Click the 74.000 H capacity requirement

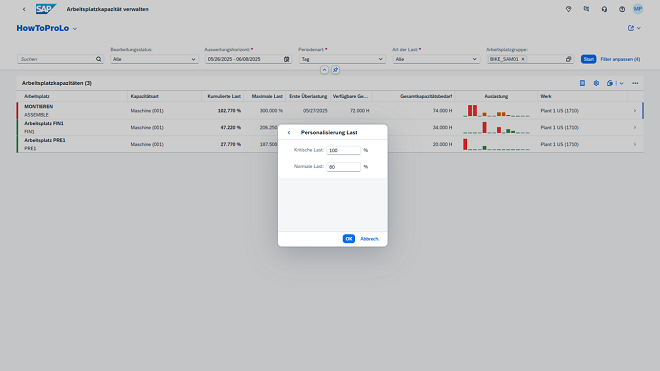[442, 111]
